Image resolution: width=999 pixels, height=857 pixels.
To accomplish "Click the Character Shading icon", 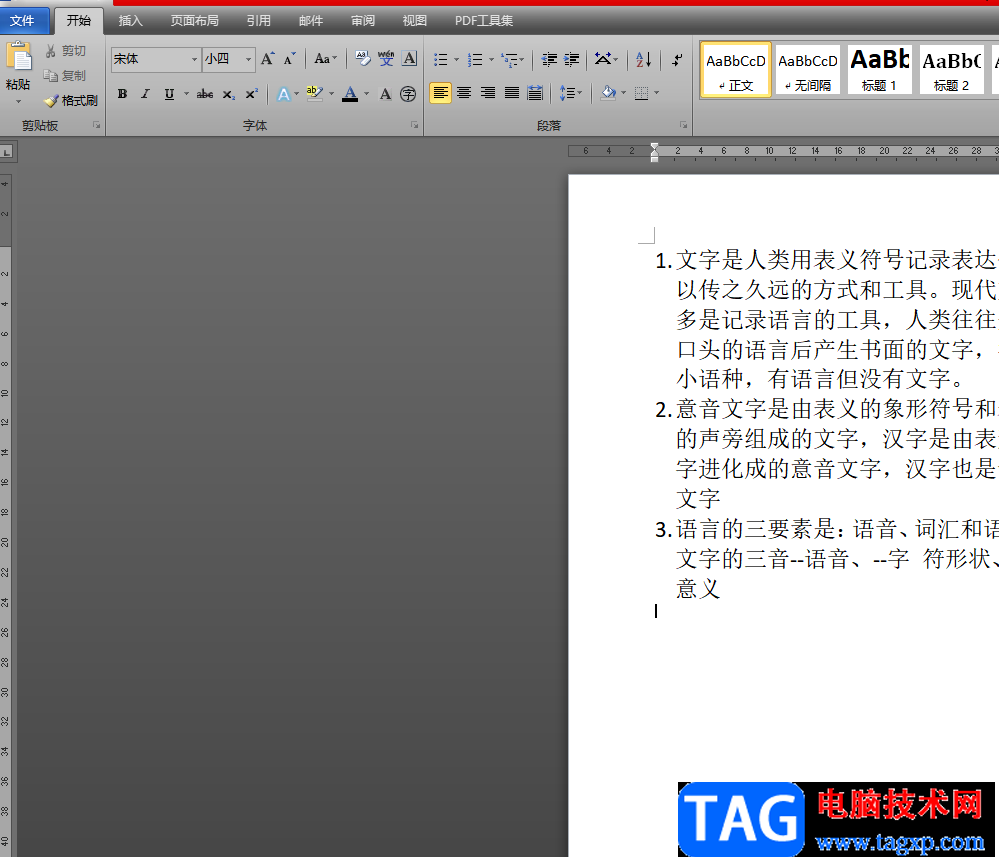I will click(x=385, y=94).
